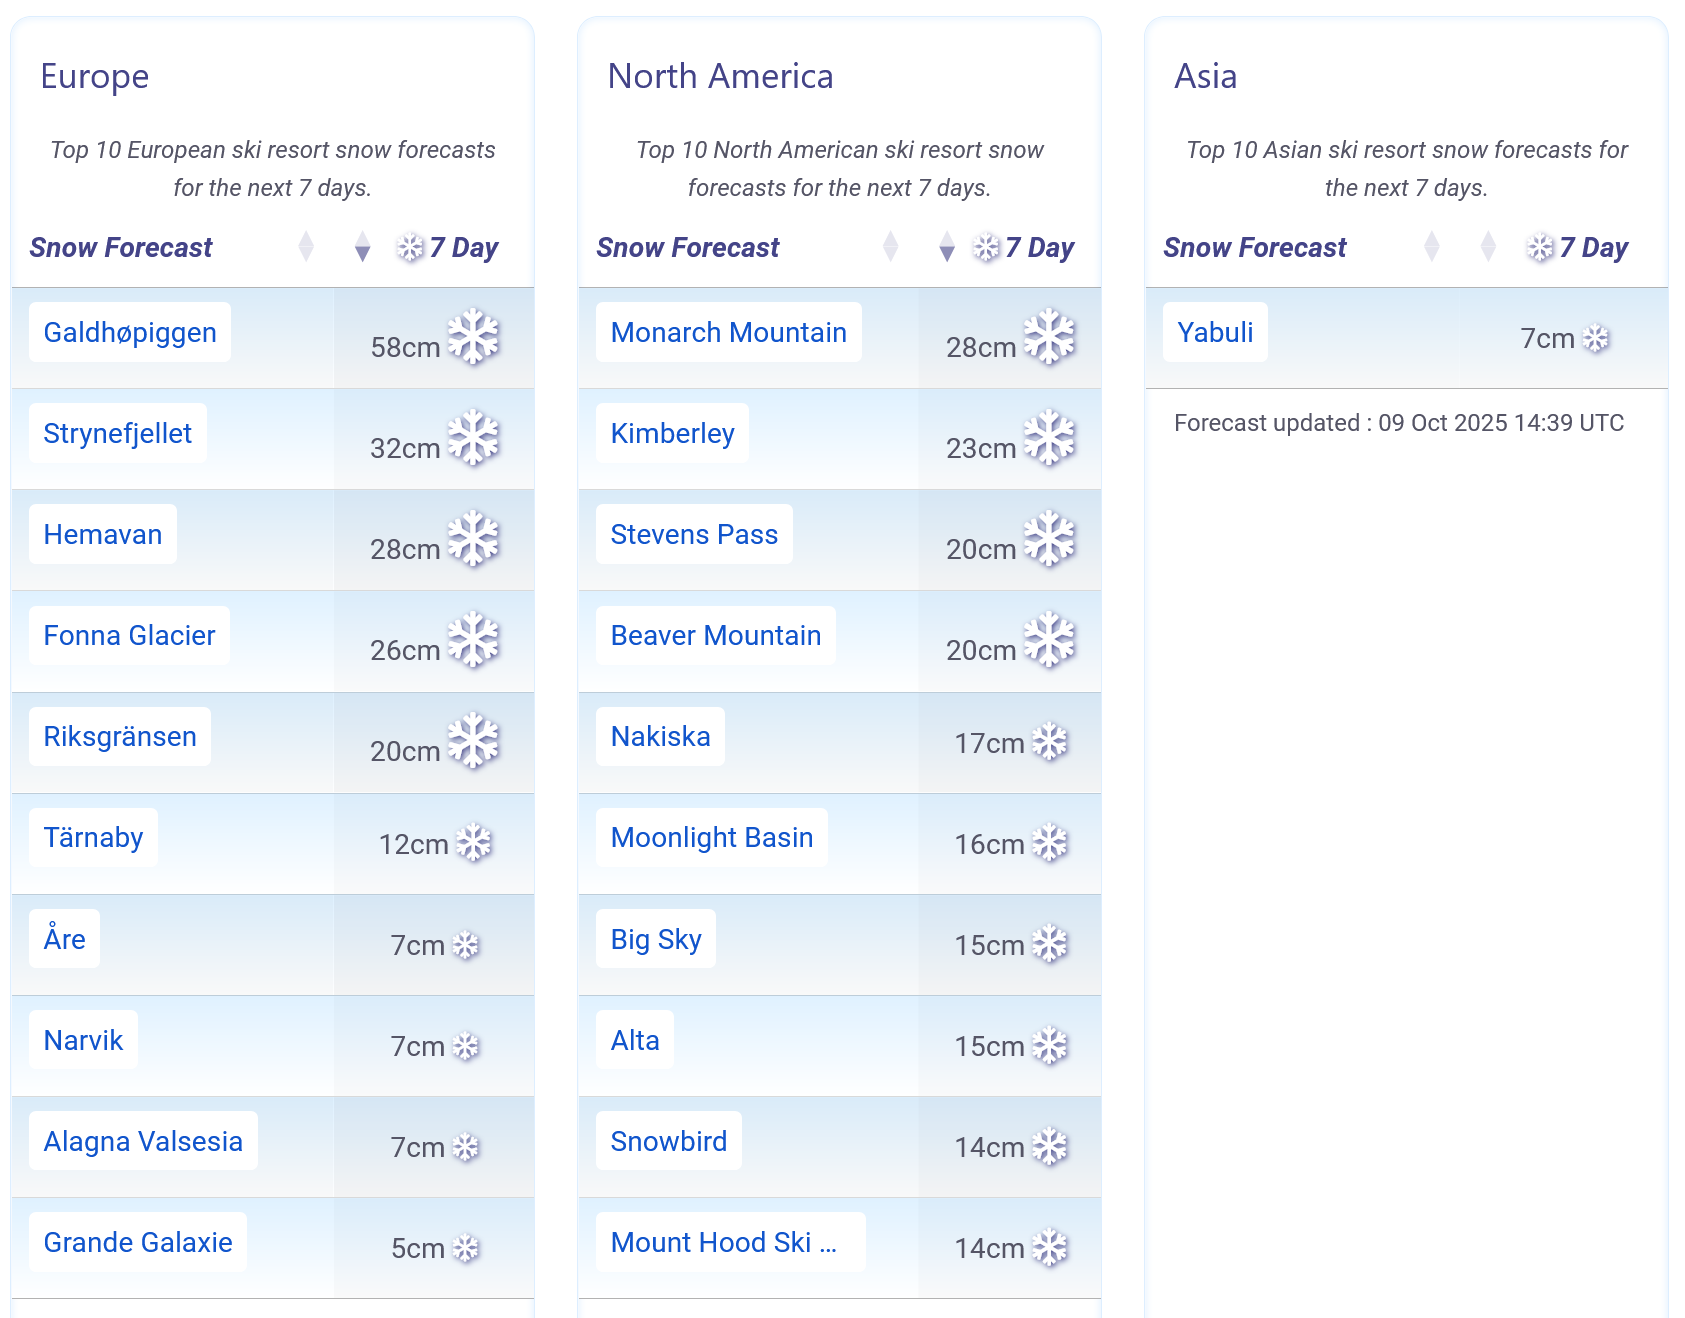Click the Asia Snow Forecast column header

point(1255,247)
